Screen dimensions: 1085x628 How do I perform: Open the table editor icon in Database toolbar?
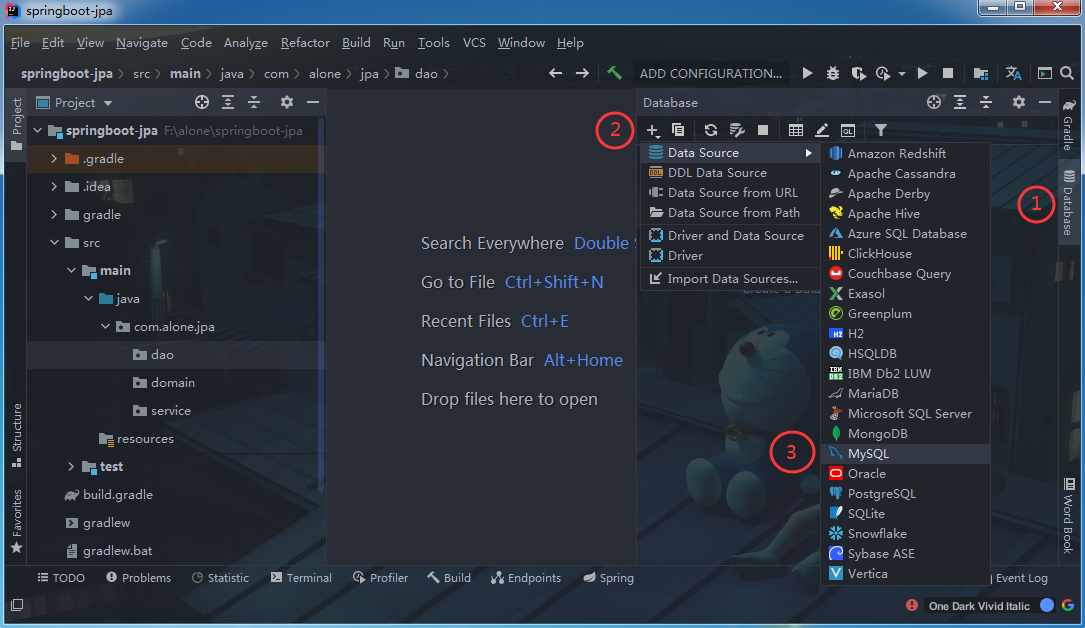pyautogui.click(x=796, y=130)
